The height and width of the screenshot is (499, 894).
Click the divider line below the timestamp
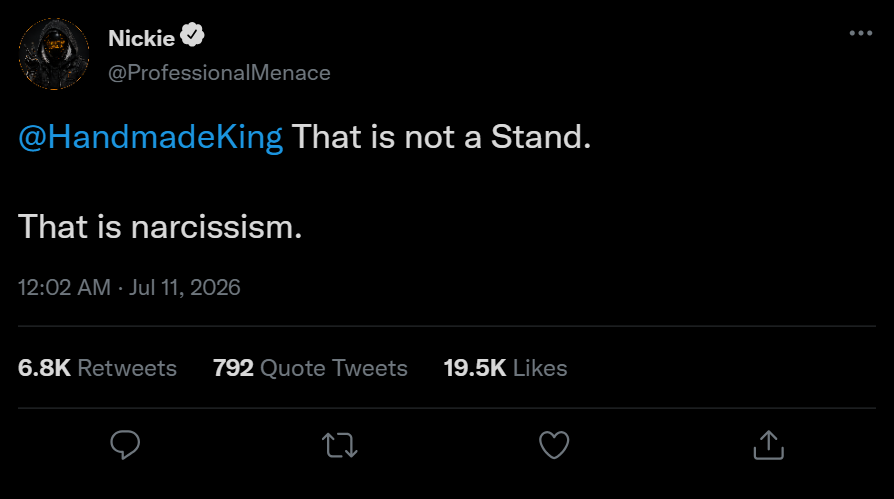pyautogui.click(x=447, y=326)
